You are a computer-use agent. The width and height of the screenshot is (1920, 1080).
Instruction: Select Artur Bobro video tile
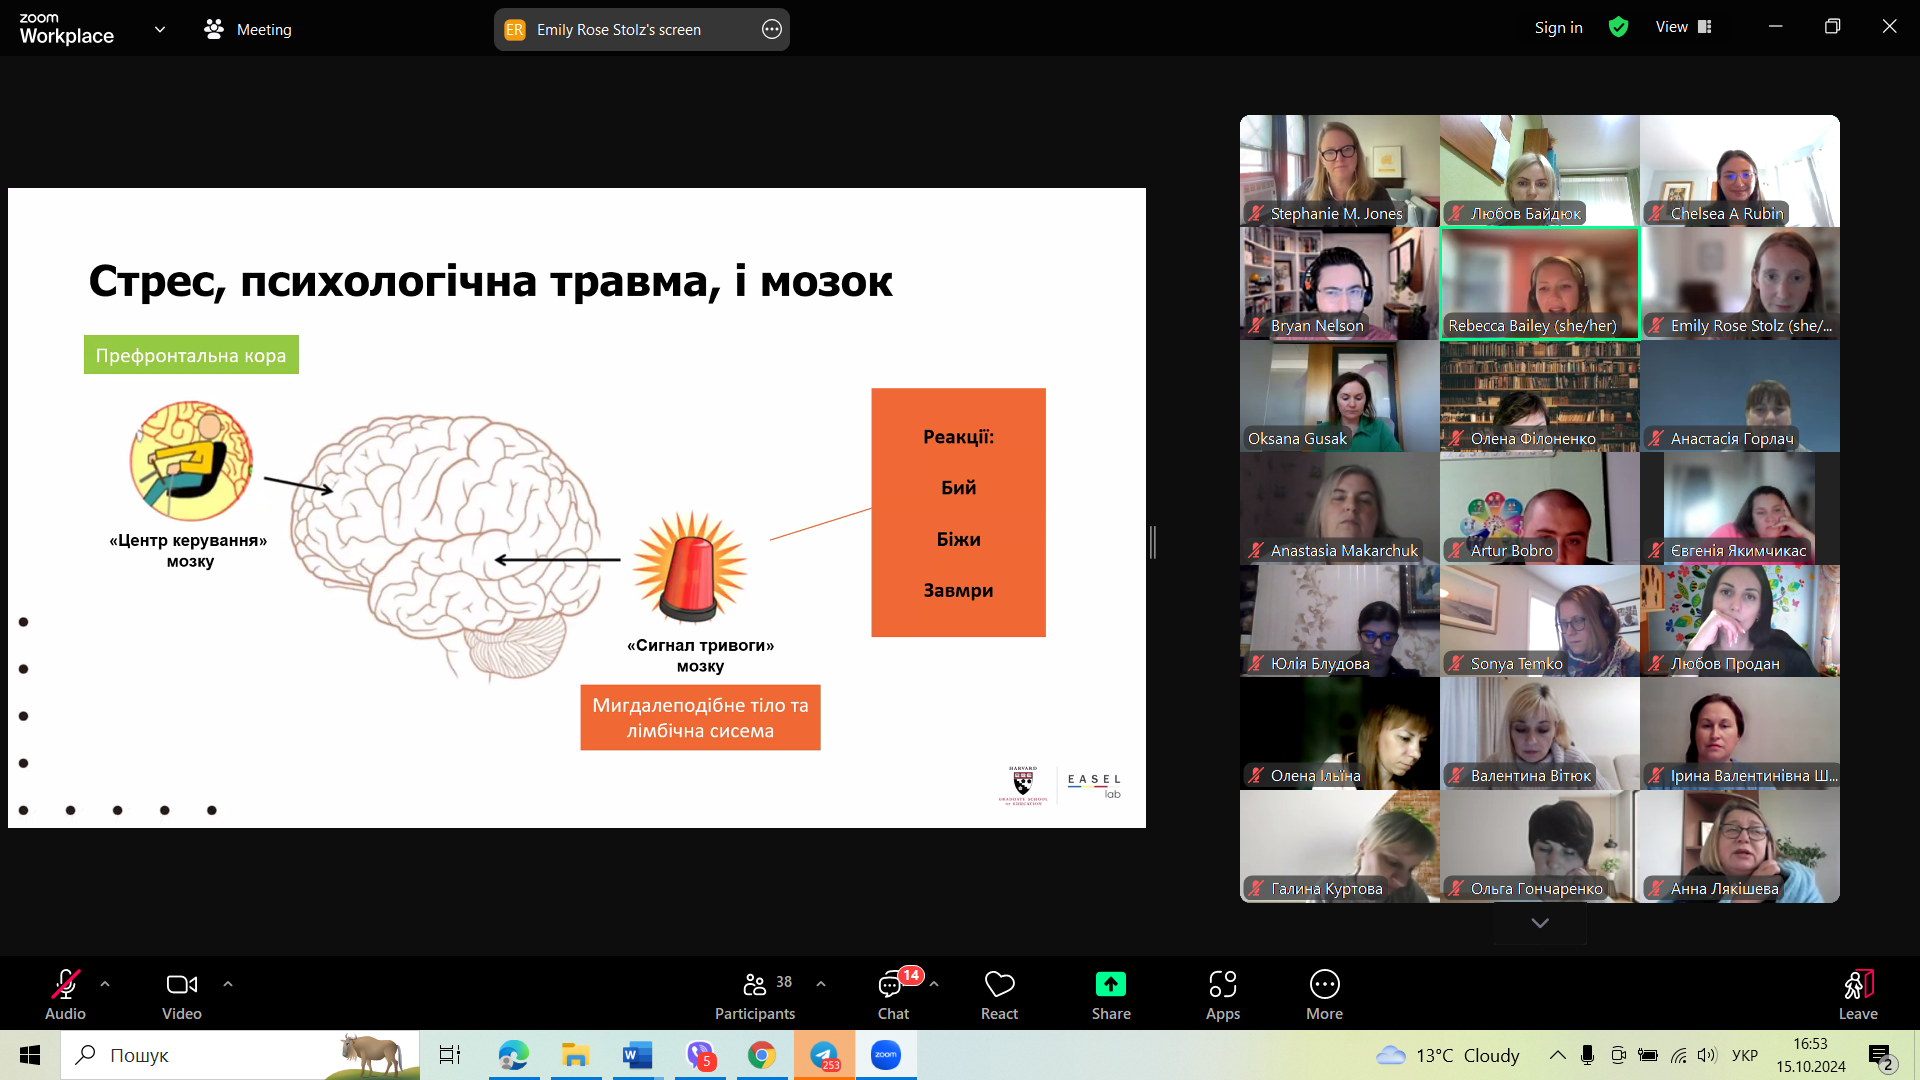[1540, 509]
